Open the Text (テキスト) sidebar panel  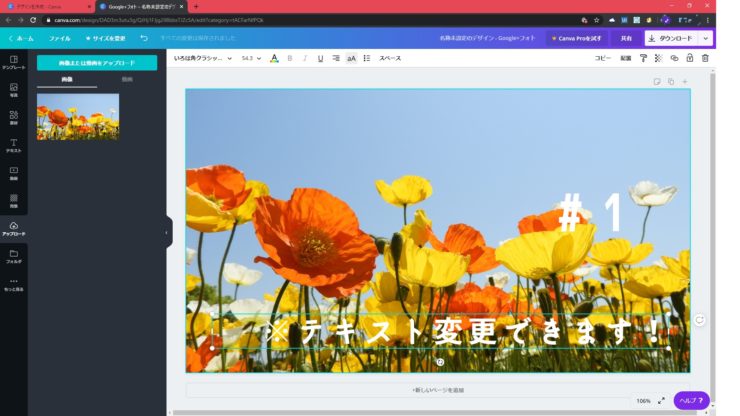tap(14, 145)
